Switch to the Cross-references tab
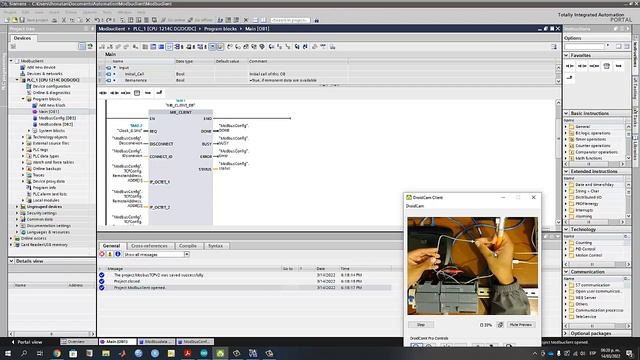This screenshot has width=640, height=360. coord(149,246)
